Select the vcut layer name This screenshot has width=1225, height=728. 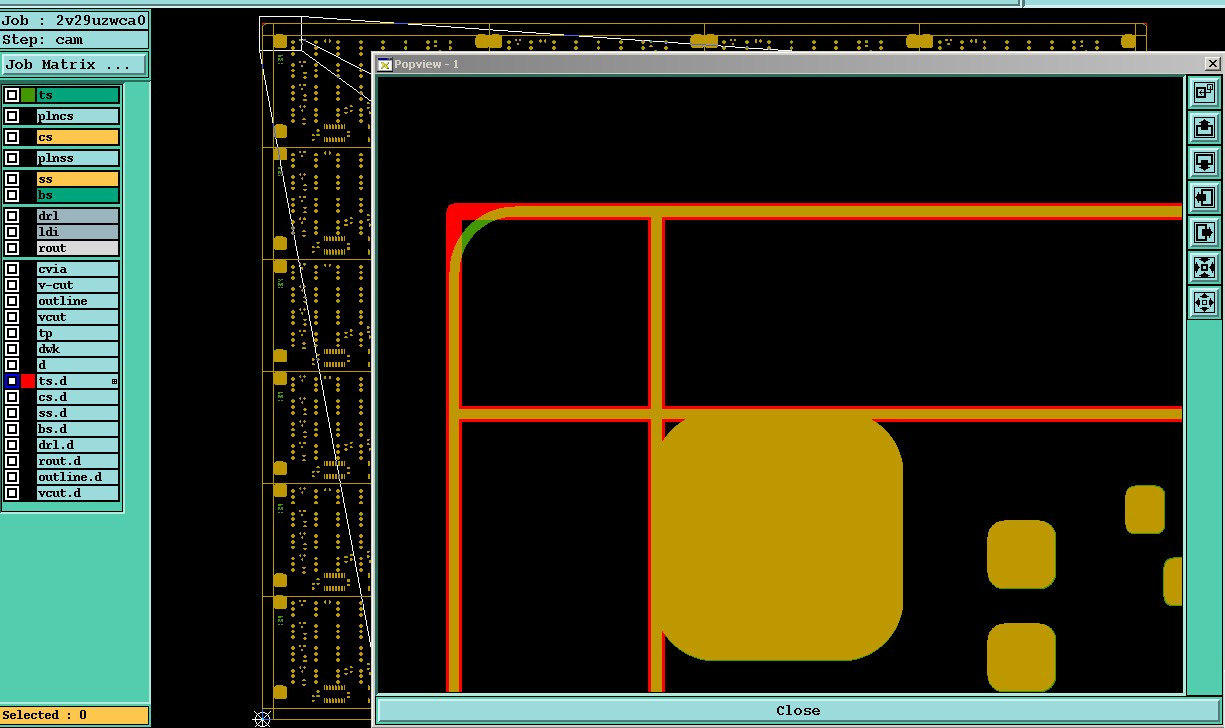click(78, 317)
